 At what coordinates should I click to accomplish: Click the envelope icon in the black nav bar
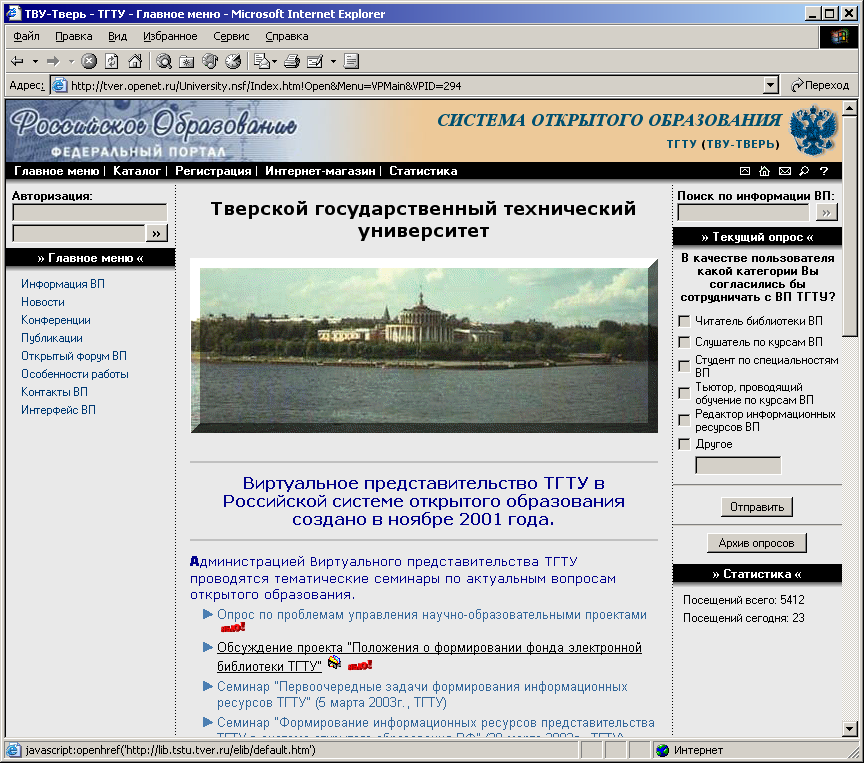pyautogui.click(x=785, y=171)
